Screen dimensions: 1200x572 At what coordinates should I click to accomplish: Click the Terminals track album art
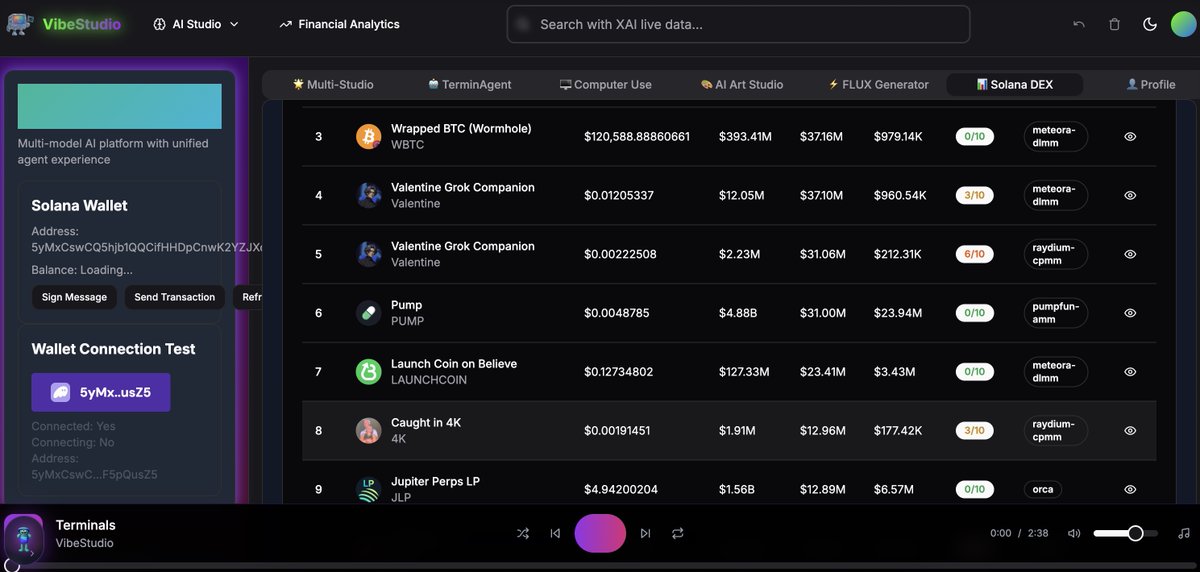pyautogui.click(x=23, y=536)
